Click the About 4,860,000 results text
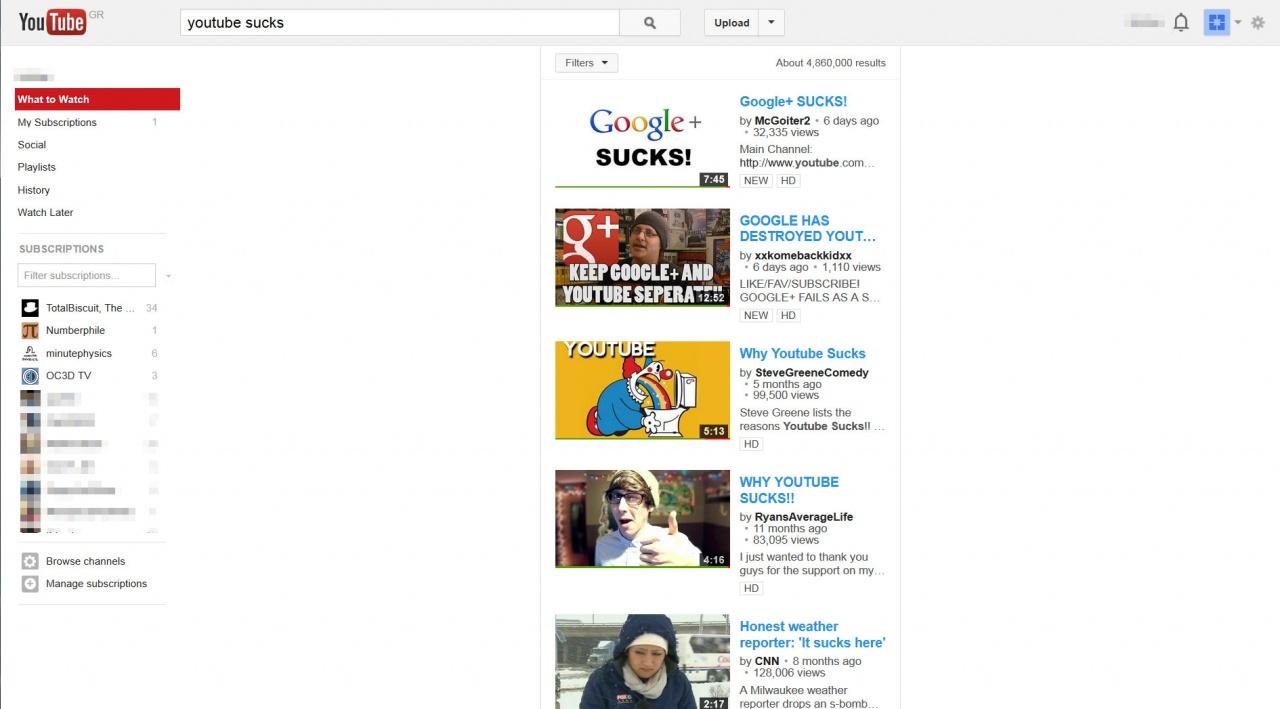 [830, 63]
